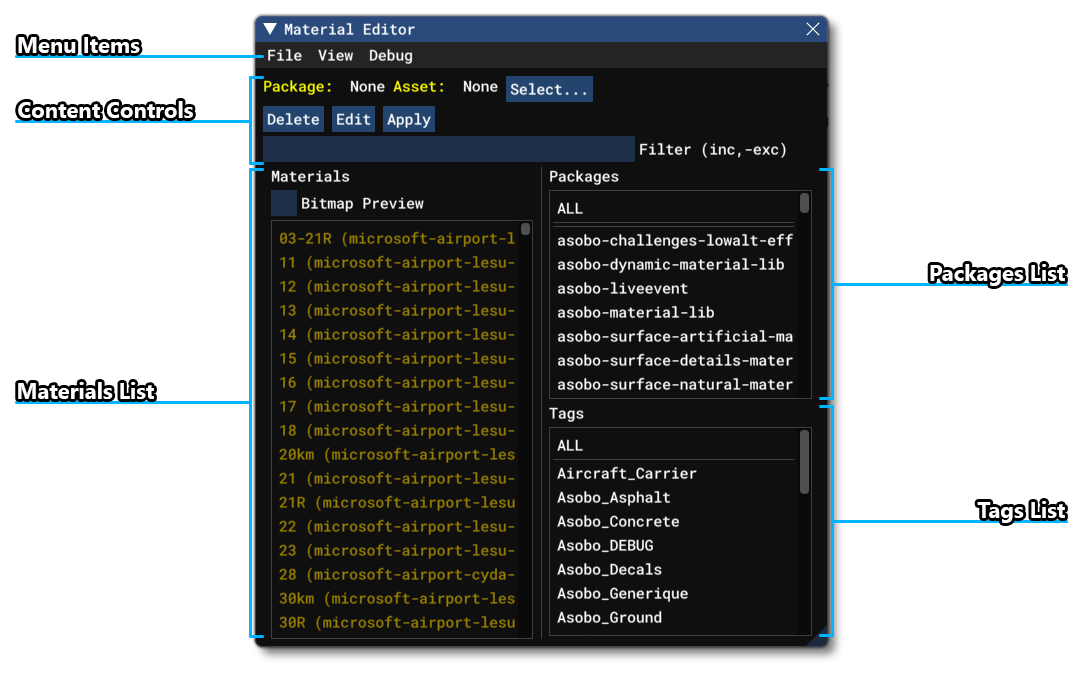Screen dimensions: 1083x674
Task: Click Select... to choose a package
Action: tap(549, 88)
